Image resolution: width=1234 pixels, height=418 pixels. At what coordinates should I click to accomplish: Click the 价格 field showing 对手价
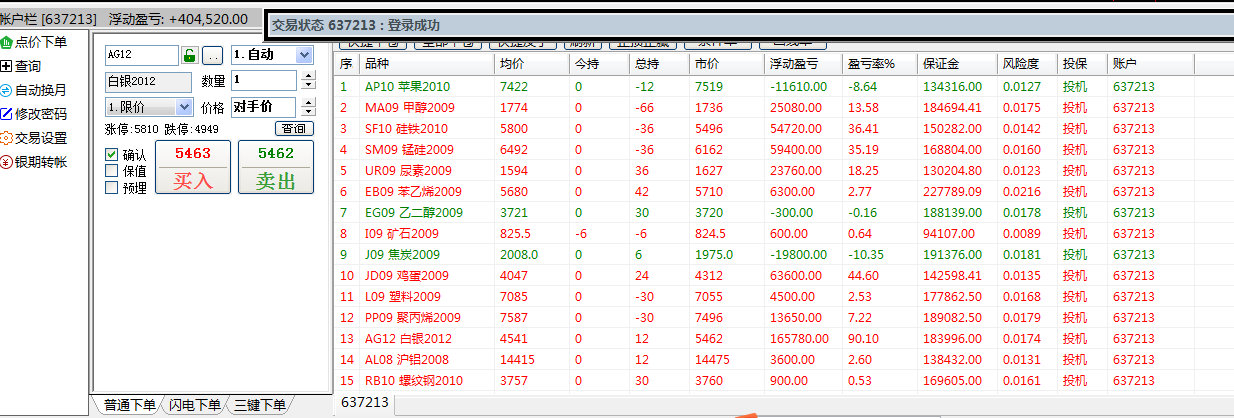pyautogui.click(x=263, y=107)
